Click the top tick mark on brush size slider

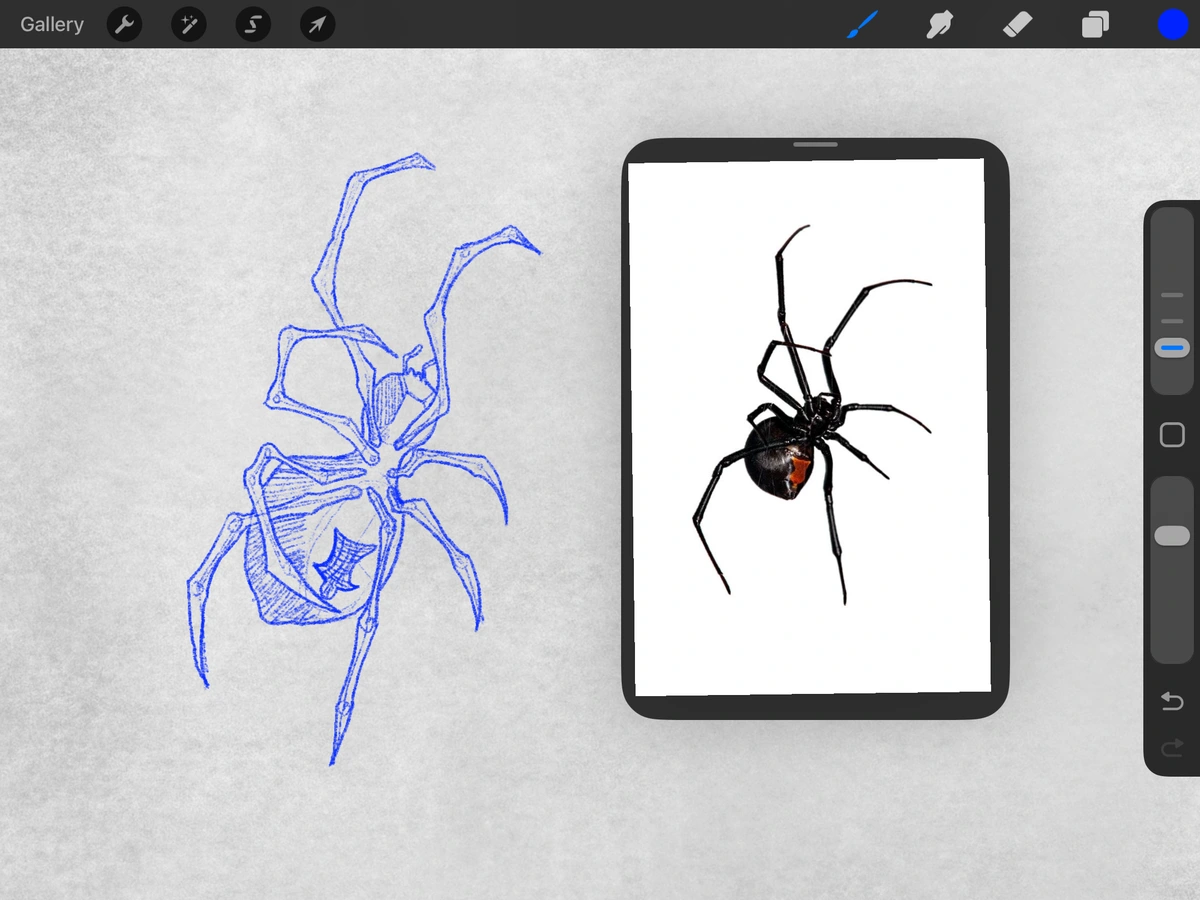[x=1171, y=295]
